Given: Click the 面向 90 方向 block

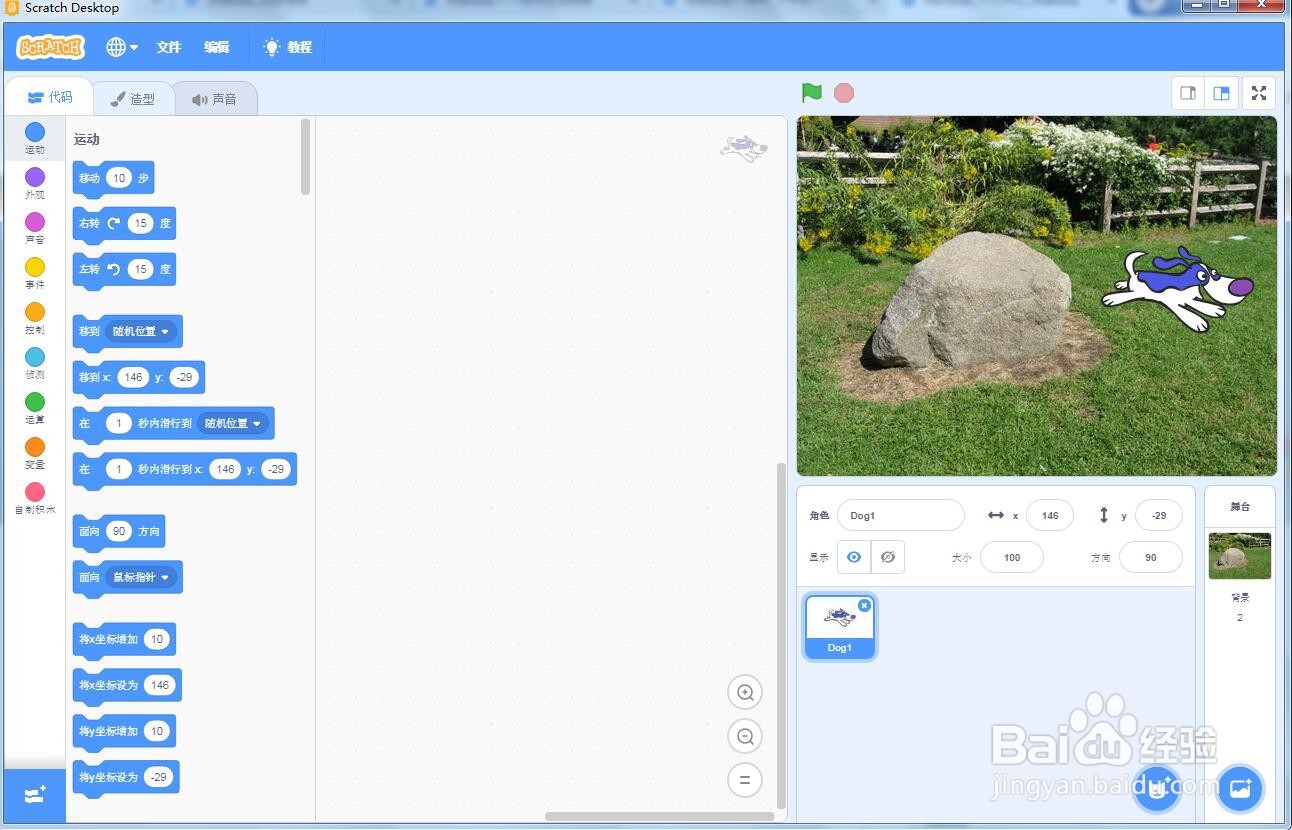Looking at the screenshot, I should point(119,531).
